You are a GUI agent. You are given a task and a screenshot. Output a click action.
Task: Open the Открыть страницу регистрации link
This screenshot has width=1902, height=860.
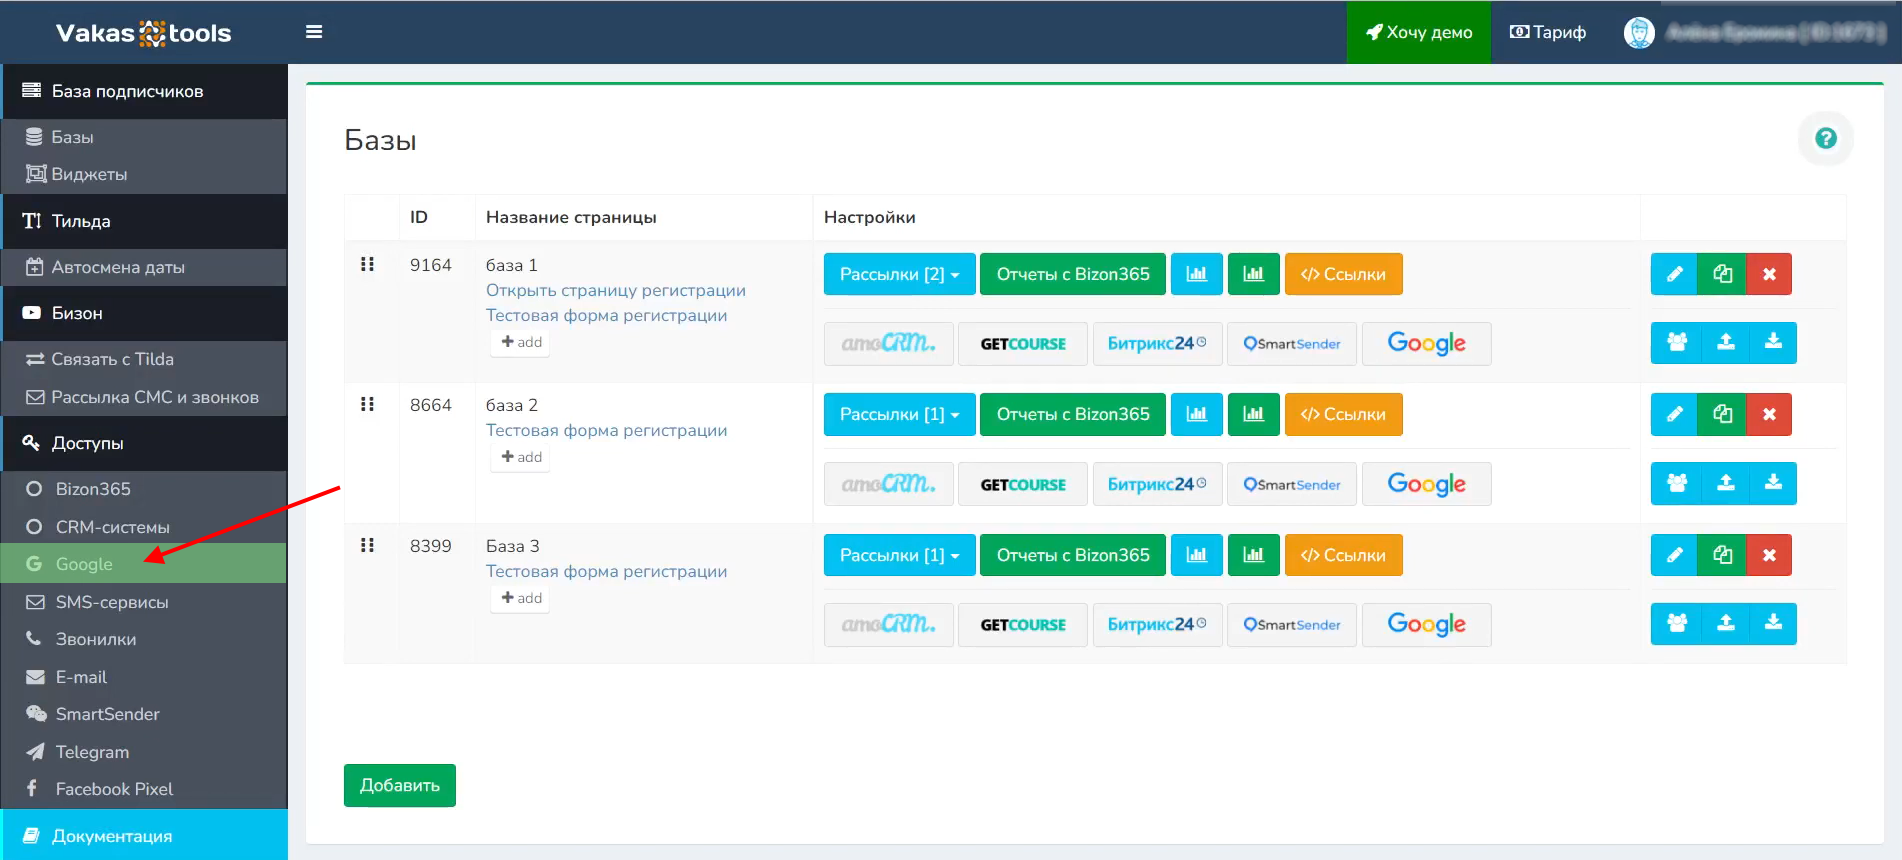click(x=615, y=290)
